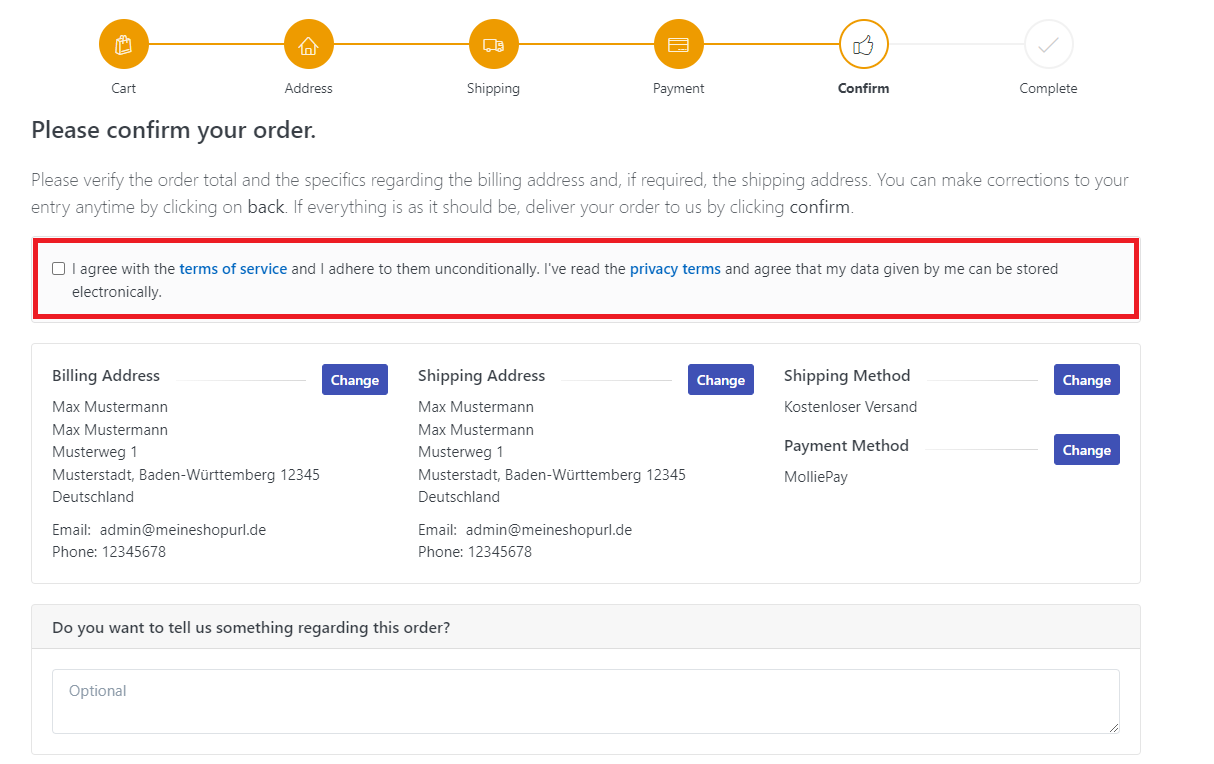Screen dimensions: 1214x764
Task: Select the 'Complete' step text label
Action: pos(1048,88)
